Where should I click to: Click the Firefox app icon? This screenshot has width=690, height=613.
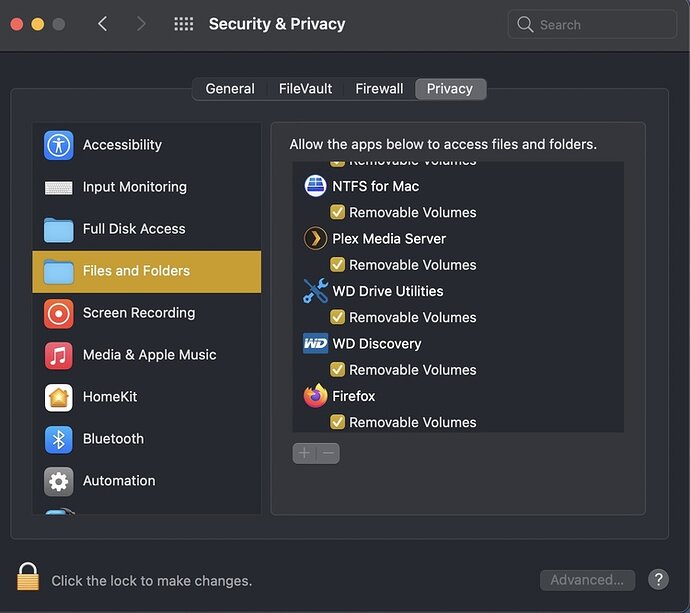pos(315,396)
